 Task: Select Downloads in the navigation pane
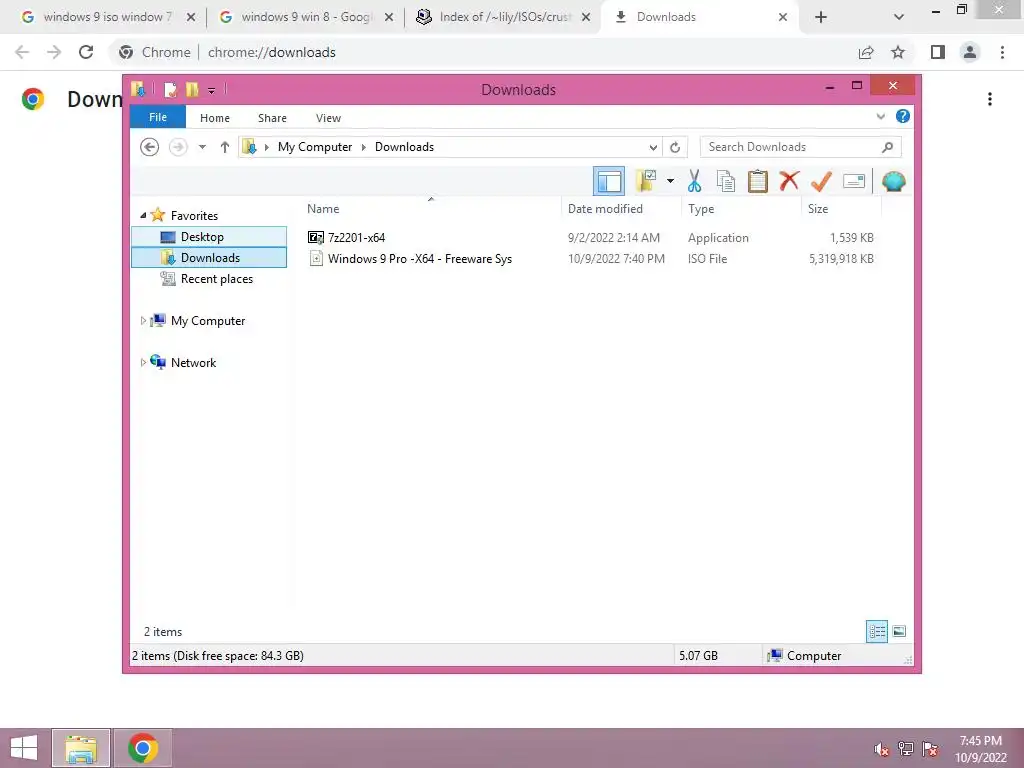(x=210, y=257)
